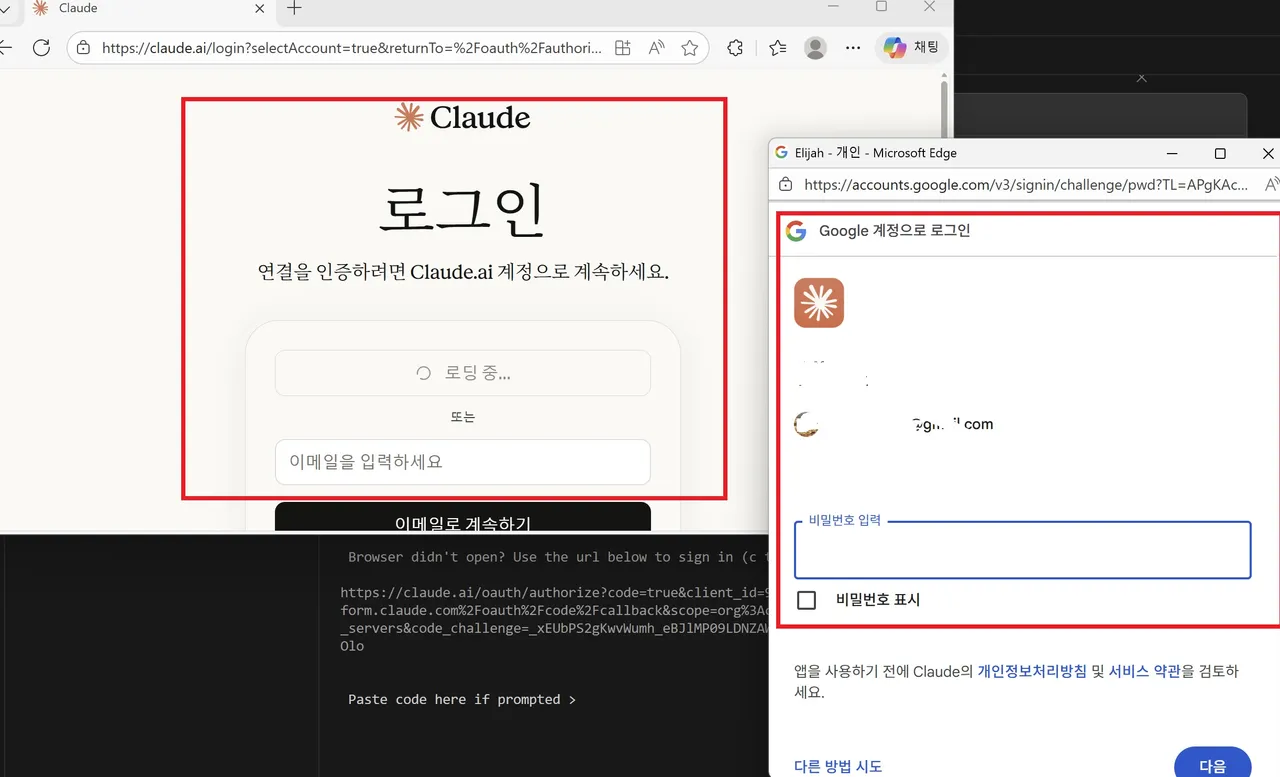Click the email input field on the Claude page

click(x=462, y=461)
